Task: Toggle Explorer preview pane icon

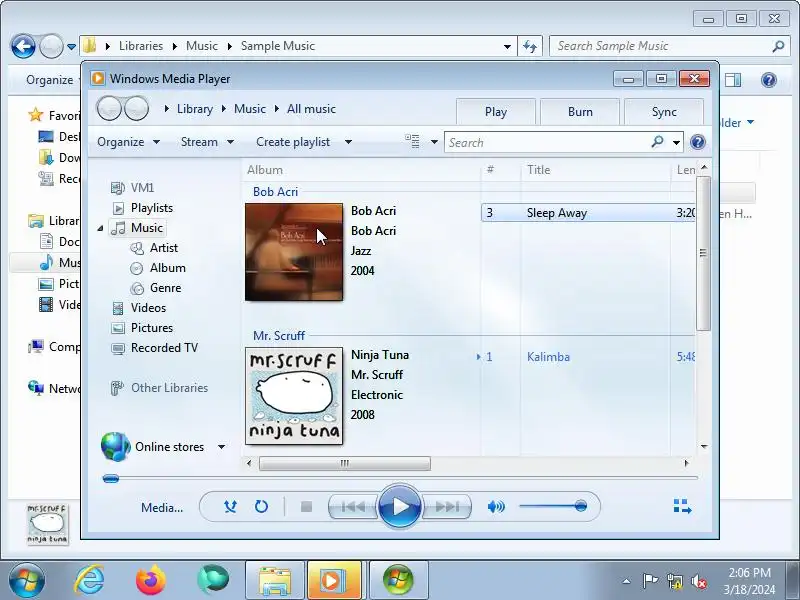Action: [x=733, y=80]
